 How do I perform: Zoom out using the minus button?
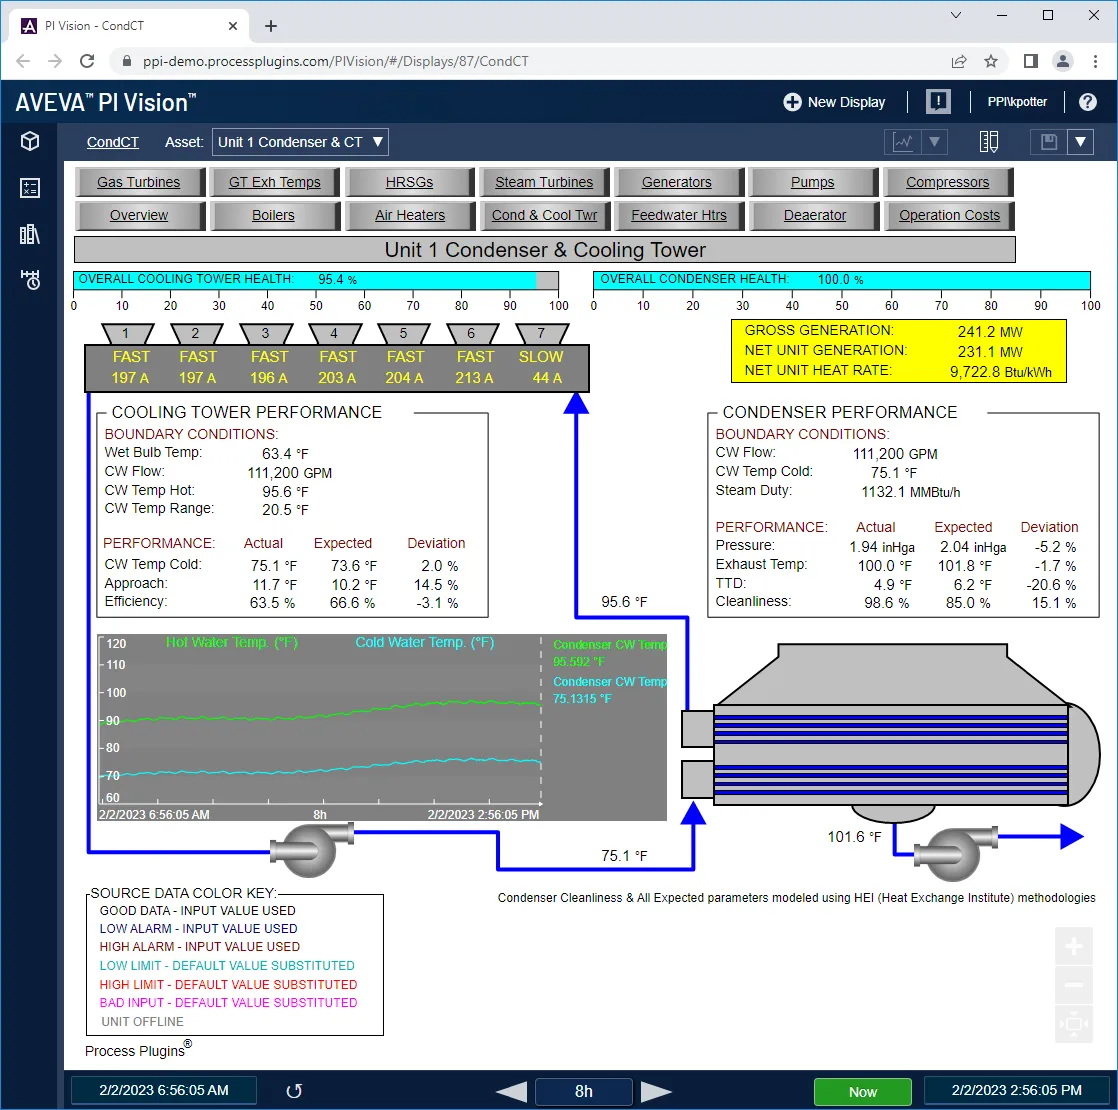pos(1074,985)
